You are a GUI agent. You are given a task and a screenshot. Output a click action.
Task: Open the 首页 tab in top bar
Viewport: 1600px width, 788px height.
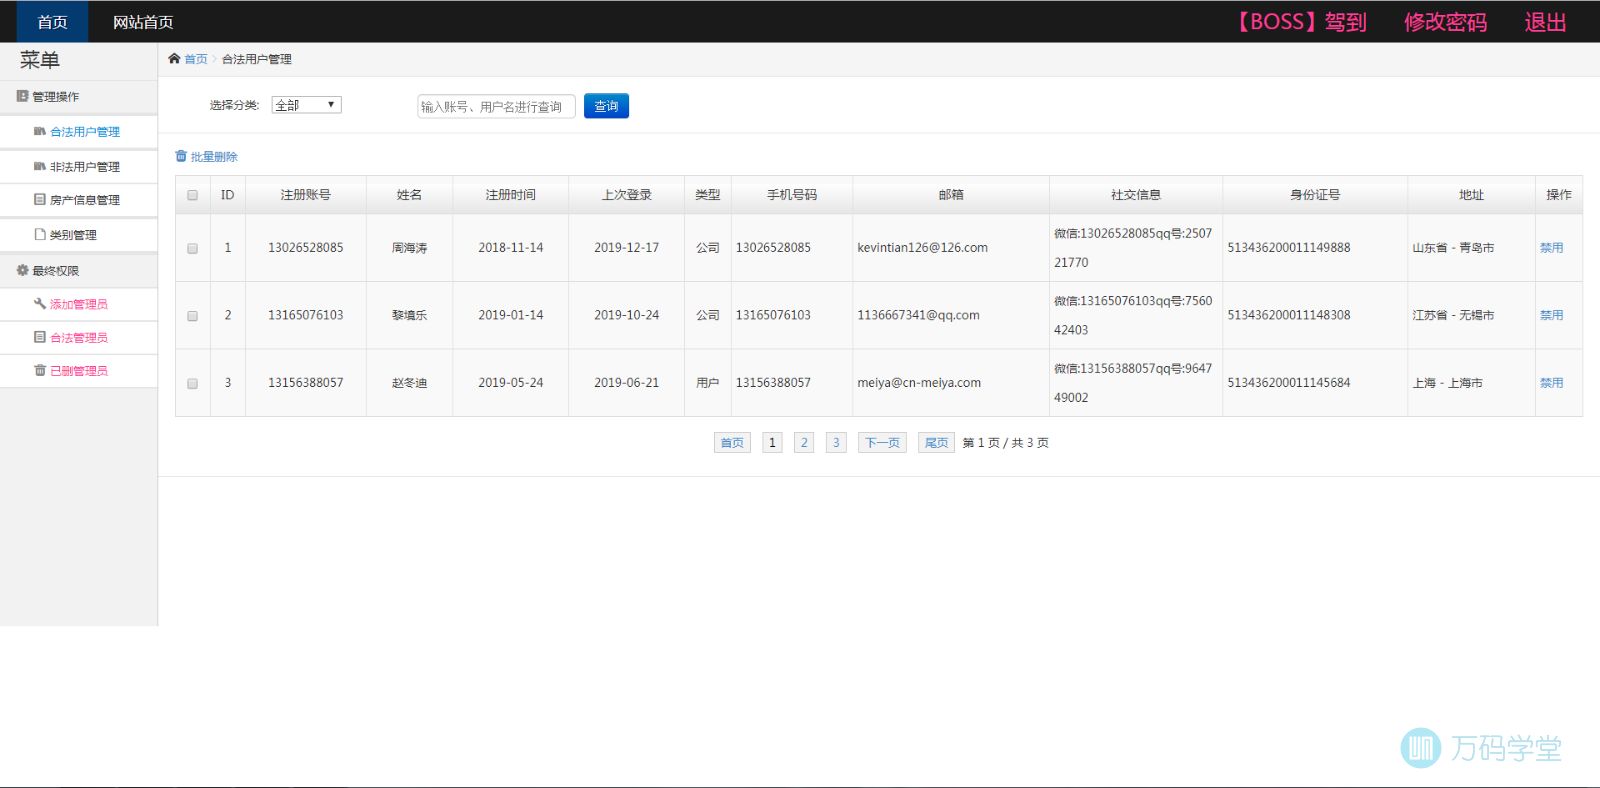click(52, 22)
